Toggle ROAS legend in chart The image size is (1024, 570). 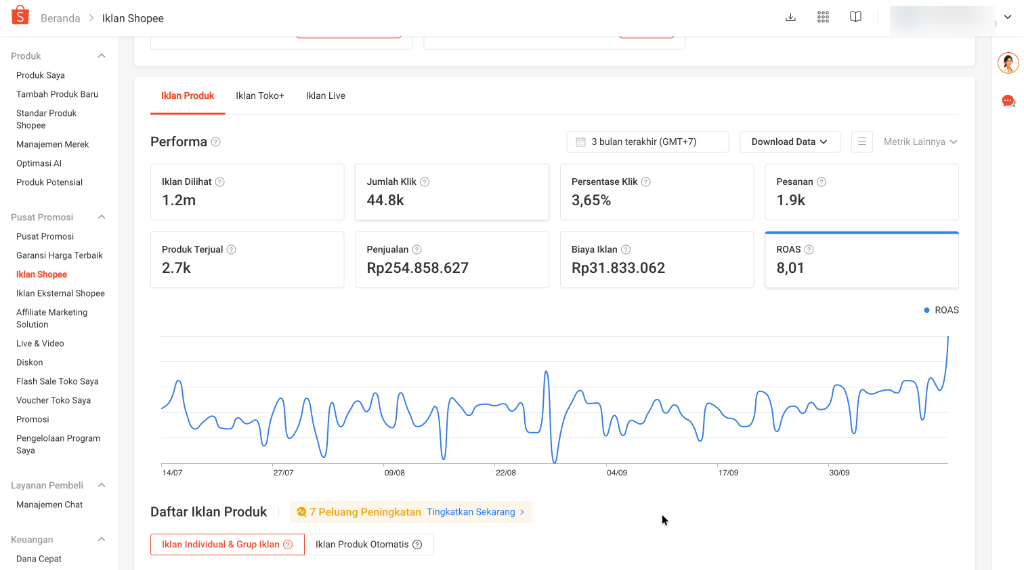click(x=941, y=310)
